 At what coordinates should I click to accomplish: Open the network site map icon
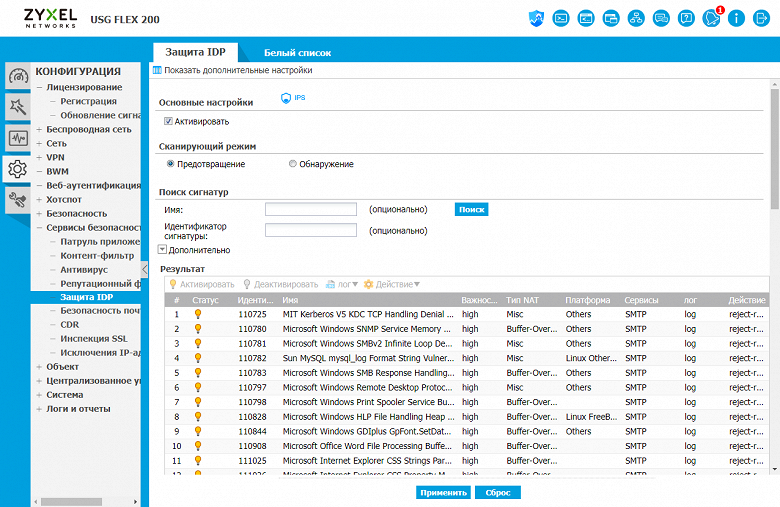tap(636, 18)
